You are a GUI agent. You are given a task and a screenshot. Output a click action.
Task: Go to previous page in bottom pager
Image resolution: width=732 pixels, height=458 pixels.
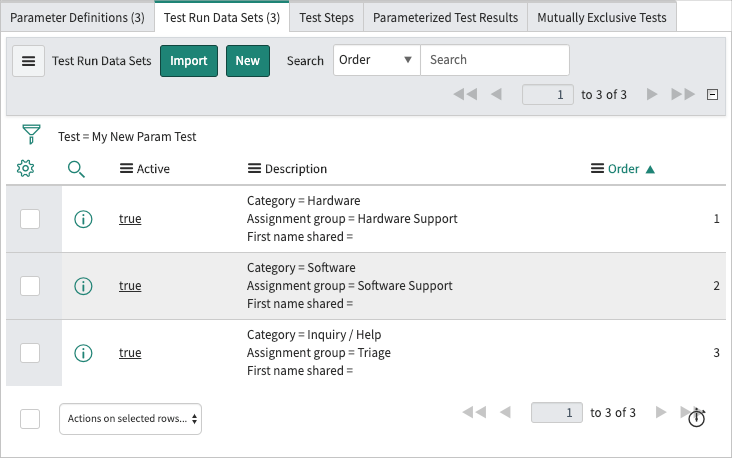pyautogui.click(x=505, y=412)
